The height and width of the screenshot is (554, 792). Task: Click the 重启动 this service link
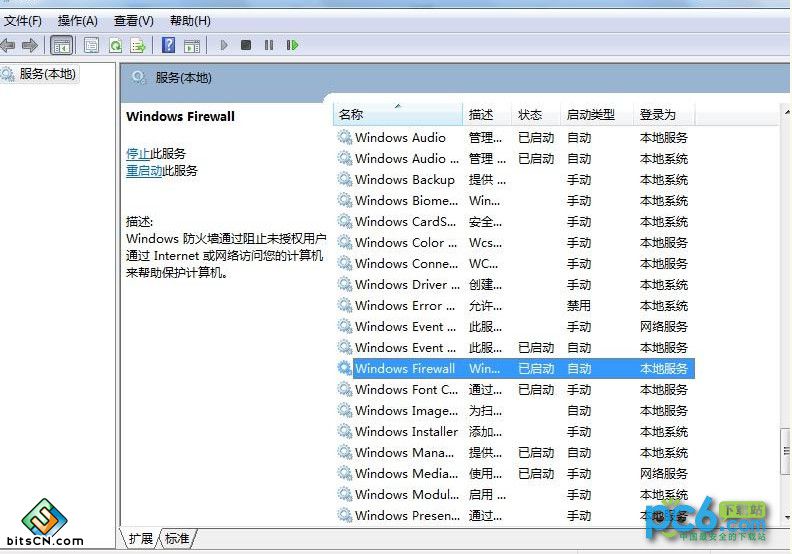[x=144, y=171]
